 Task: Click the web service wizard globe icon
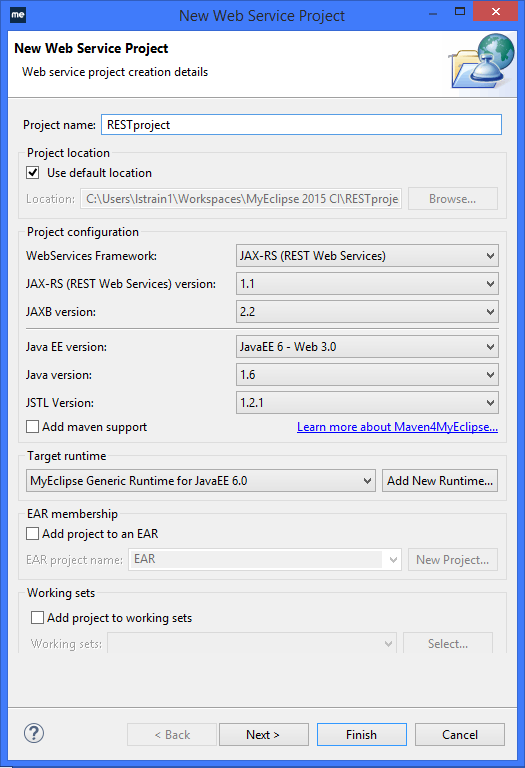(482, 61)
